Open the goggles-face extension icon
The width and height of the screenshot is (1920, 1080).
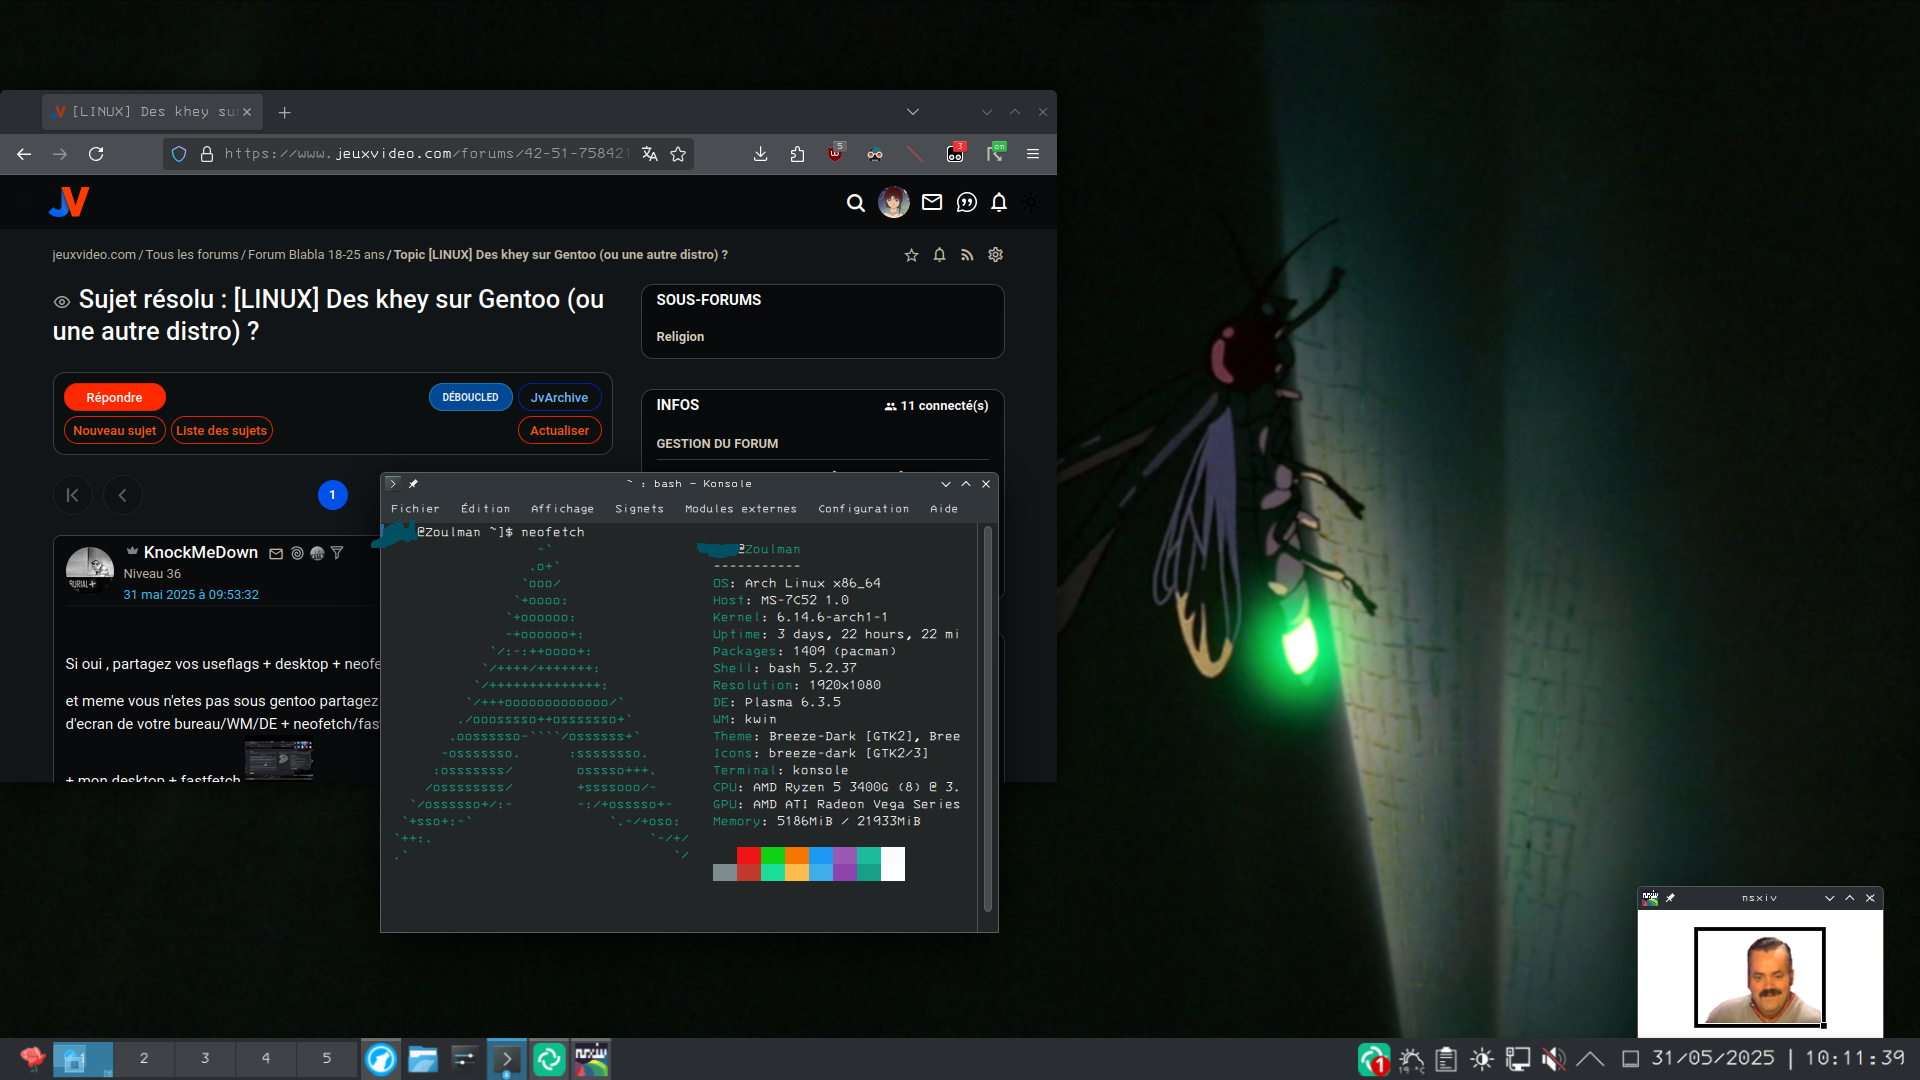pyautogui.click(x=875, y=154)
